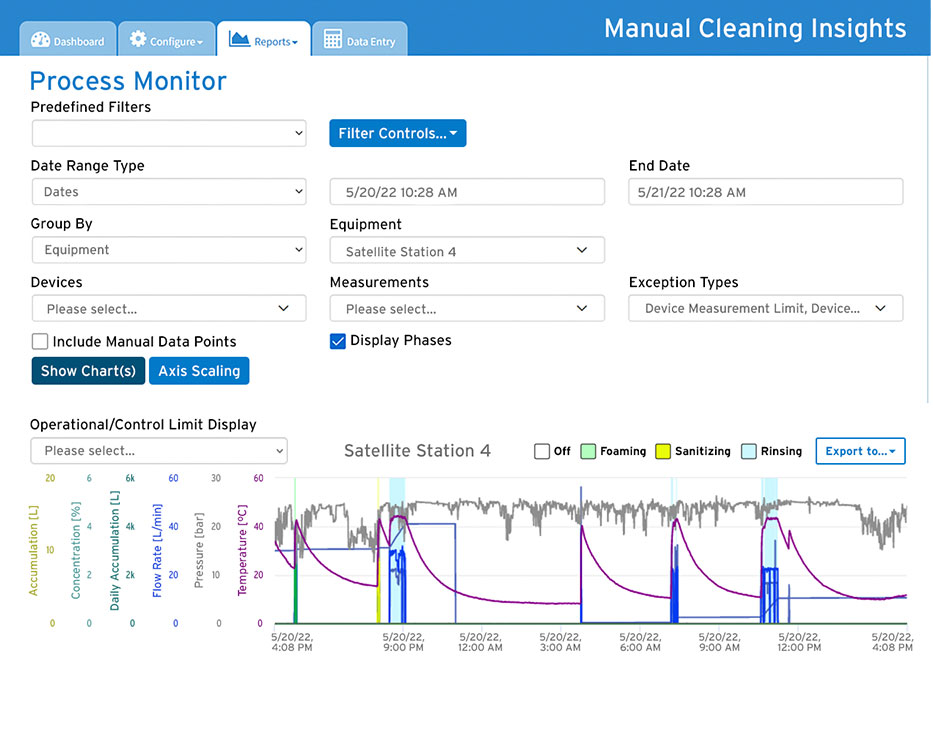Open the Date Range Type dropdown
Image resolution: width=933 pixels, height=754 pixels.
pos(168,191)
